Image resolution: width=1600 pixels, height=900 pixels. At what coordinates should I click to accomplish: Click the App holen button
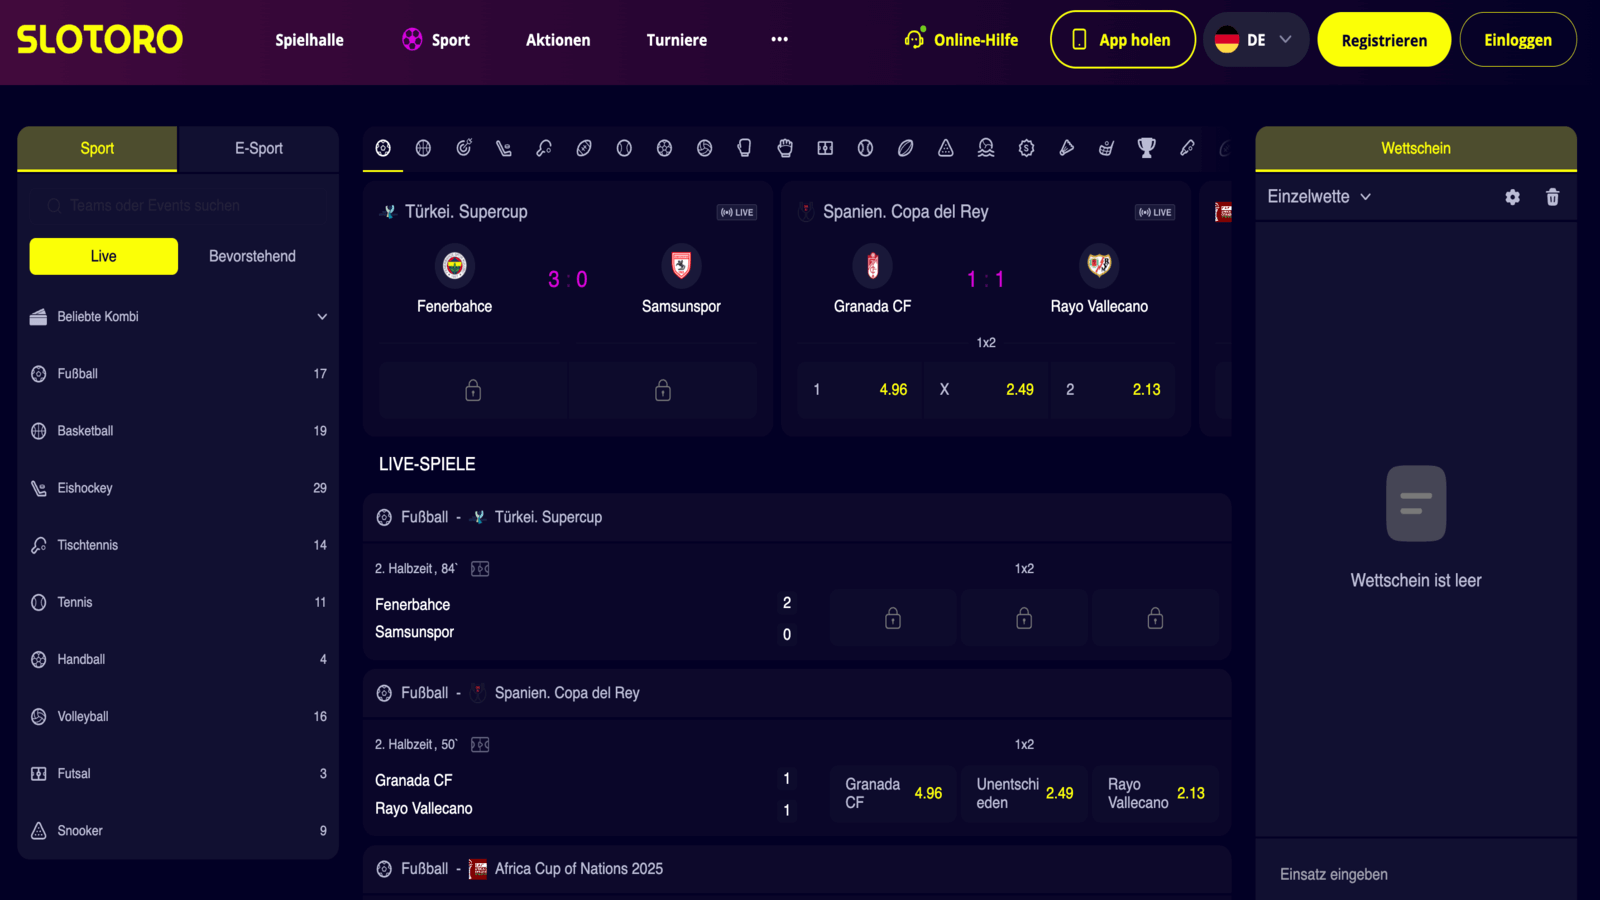pyautogui.click(x=1123, y=40)
